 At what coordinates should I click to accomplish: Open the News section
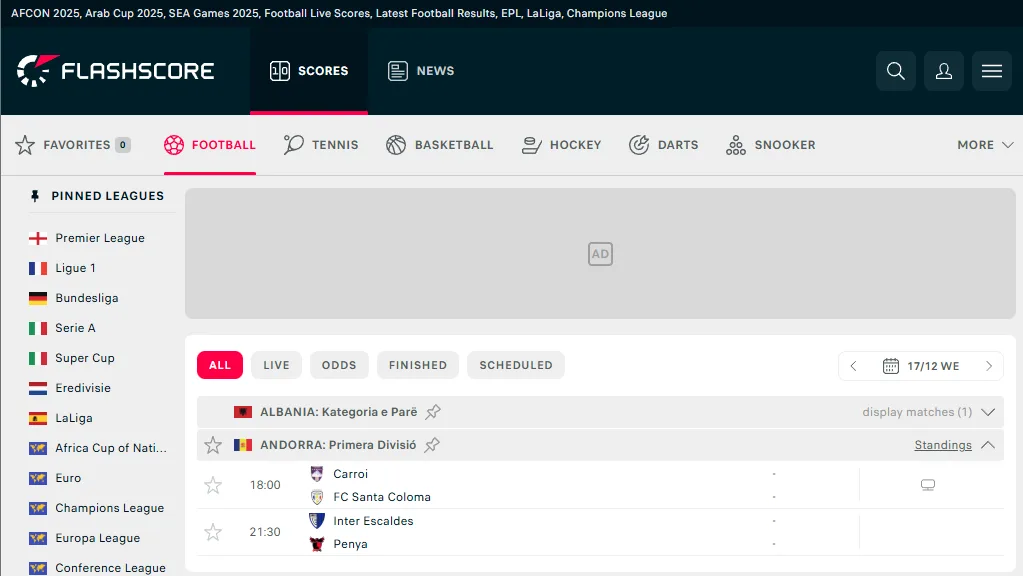click(x=421, y=71)
